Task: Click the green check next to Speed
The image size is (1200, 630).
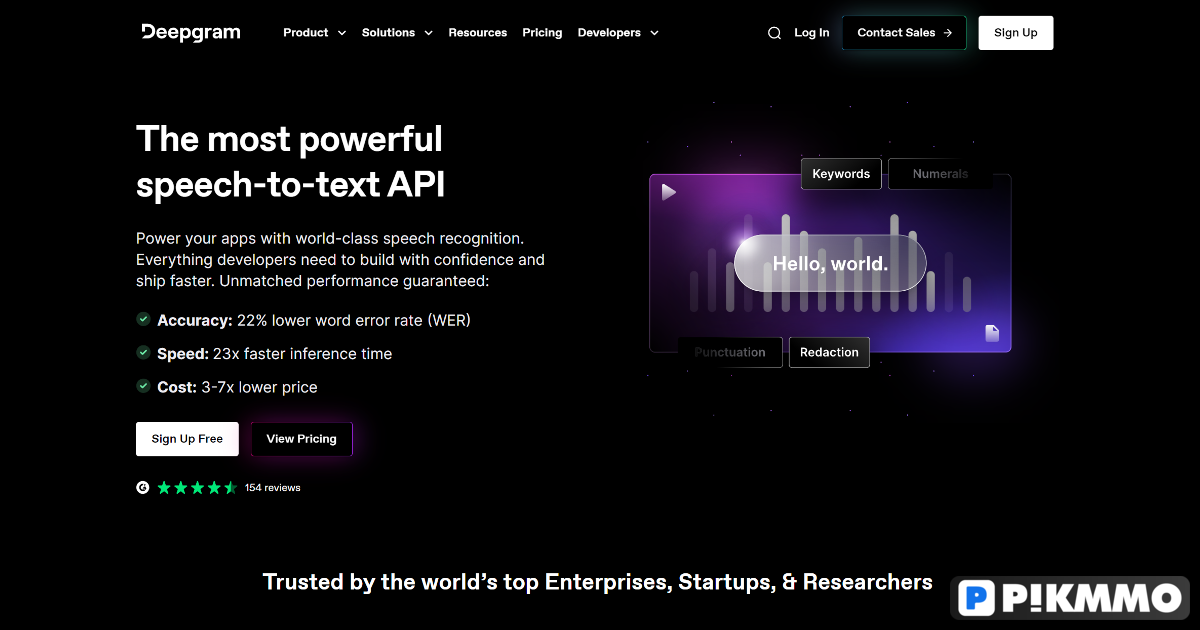Action: click(144, 353)
